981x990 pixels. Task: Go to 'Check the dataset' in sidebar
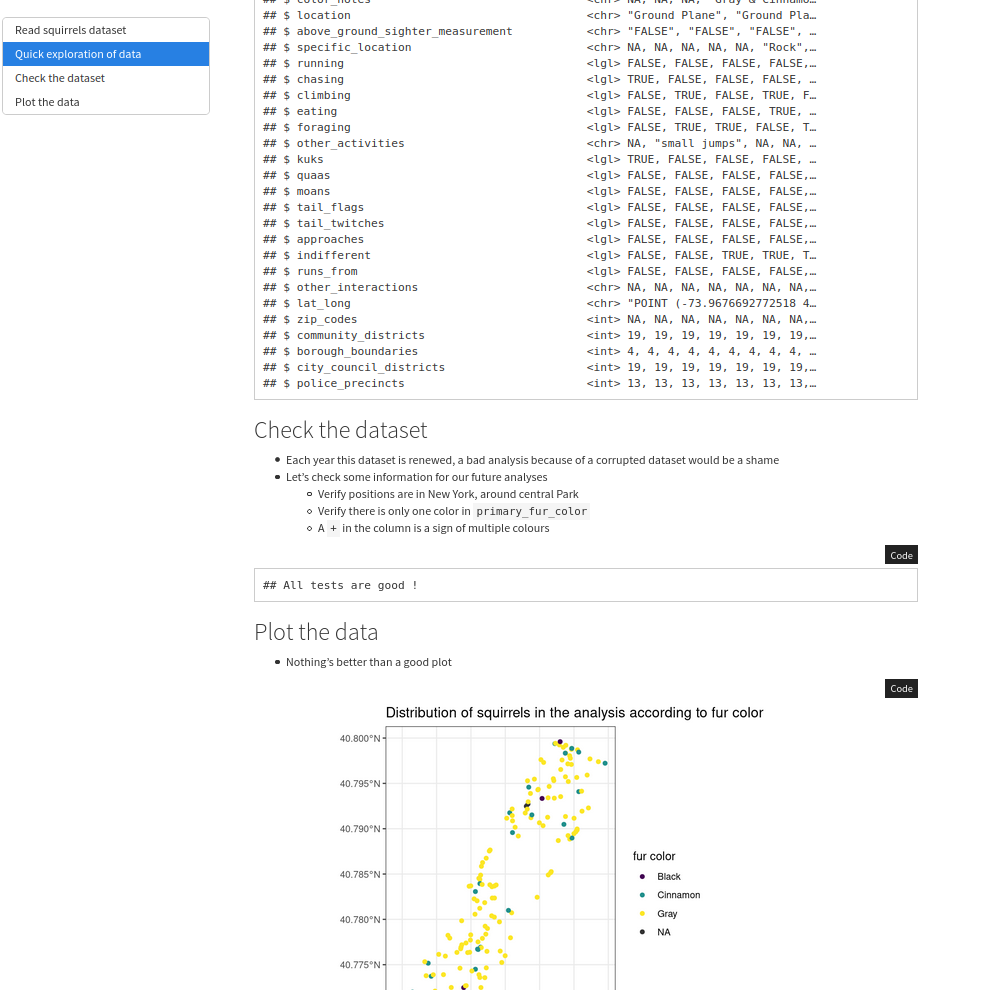point(106,78)
